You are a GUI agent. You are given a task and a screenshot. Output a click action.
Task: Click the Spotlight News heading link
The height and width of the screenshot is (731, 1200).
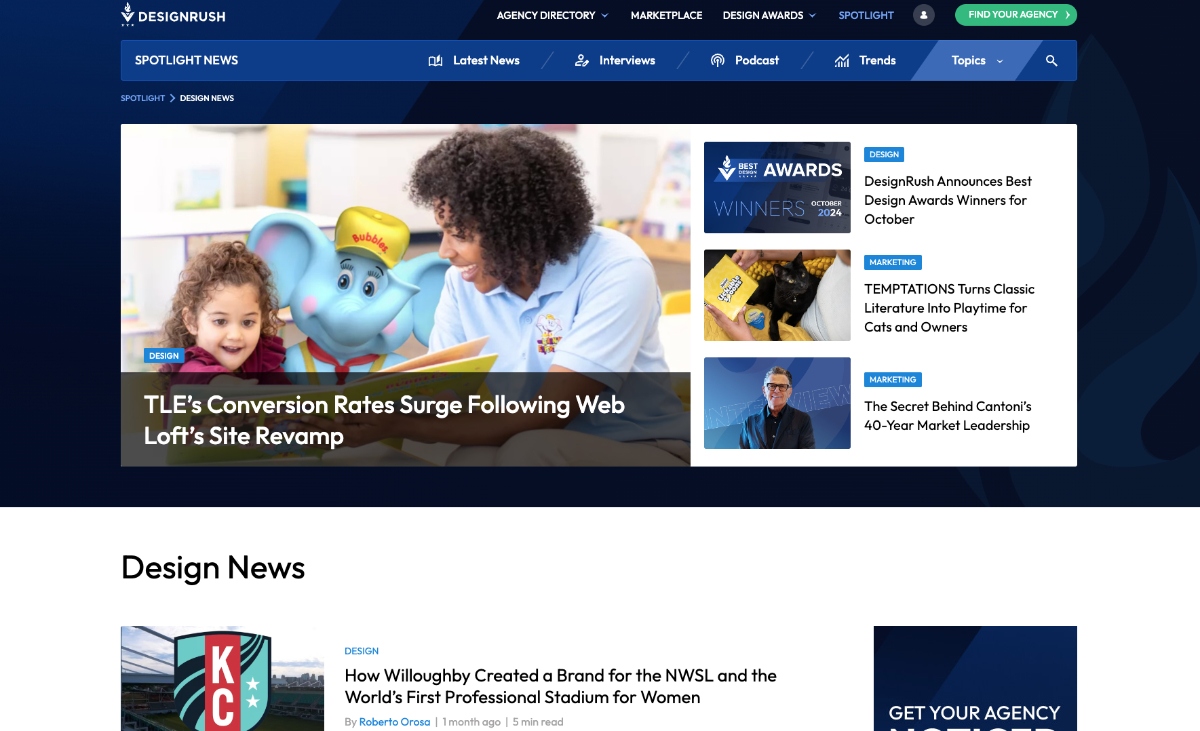pos(186,61)
